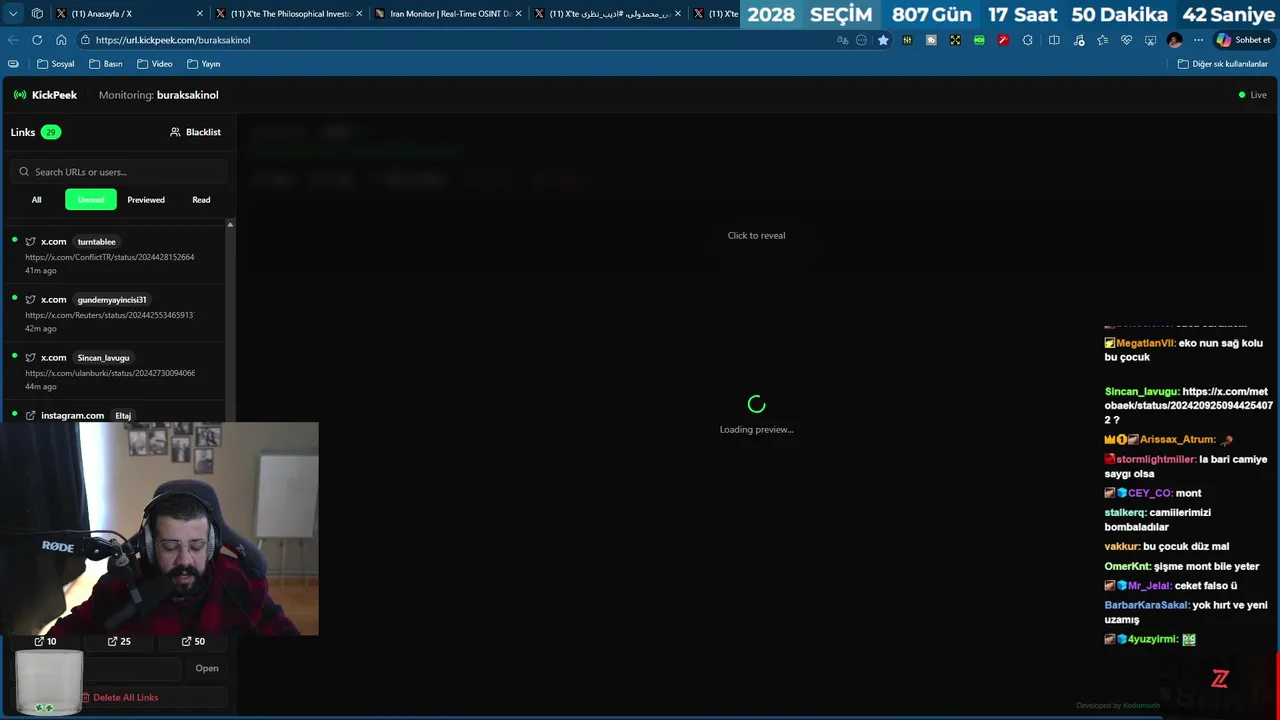Open browser essentials heart icon
The image size is (1280, 720).
[1126, 40]
